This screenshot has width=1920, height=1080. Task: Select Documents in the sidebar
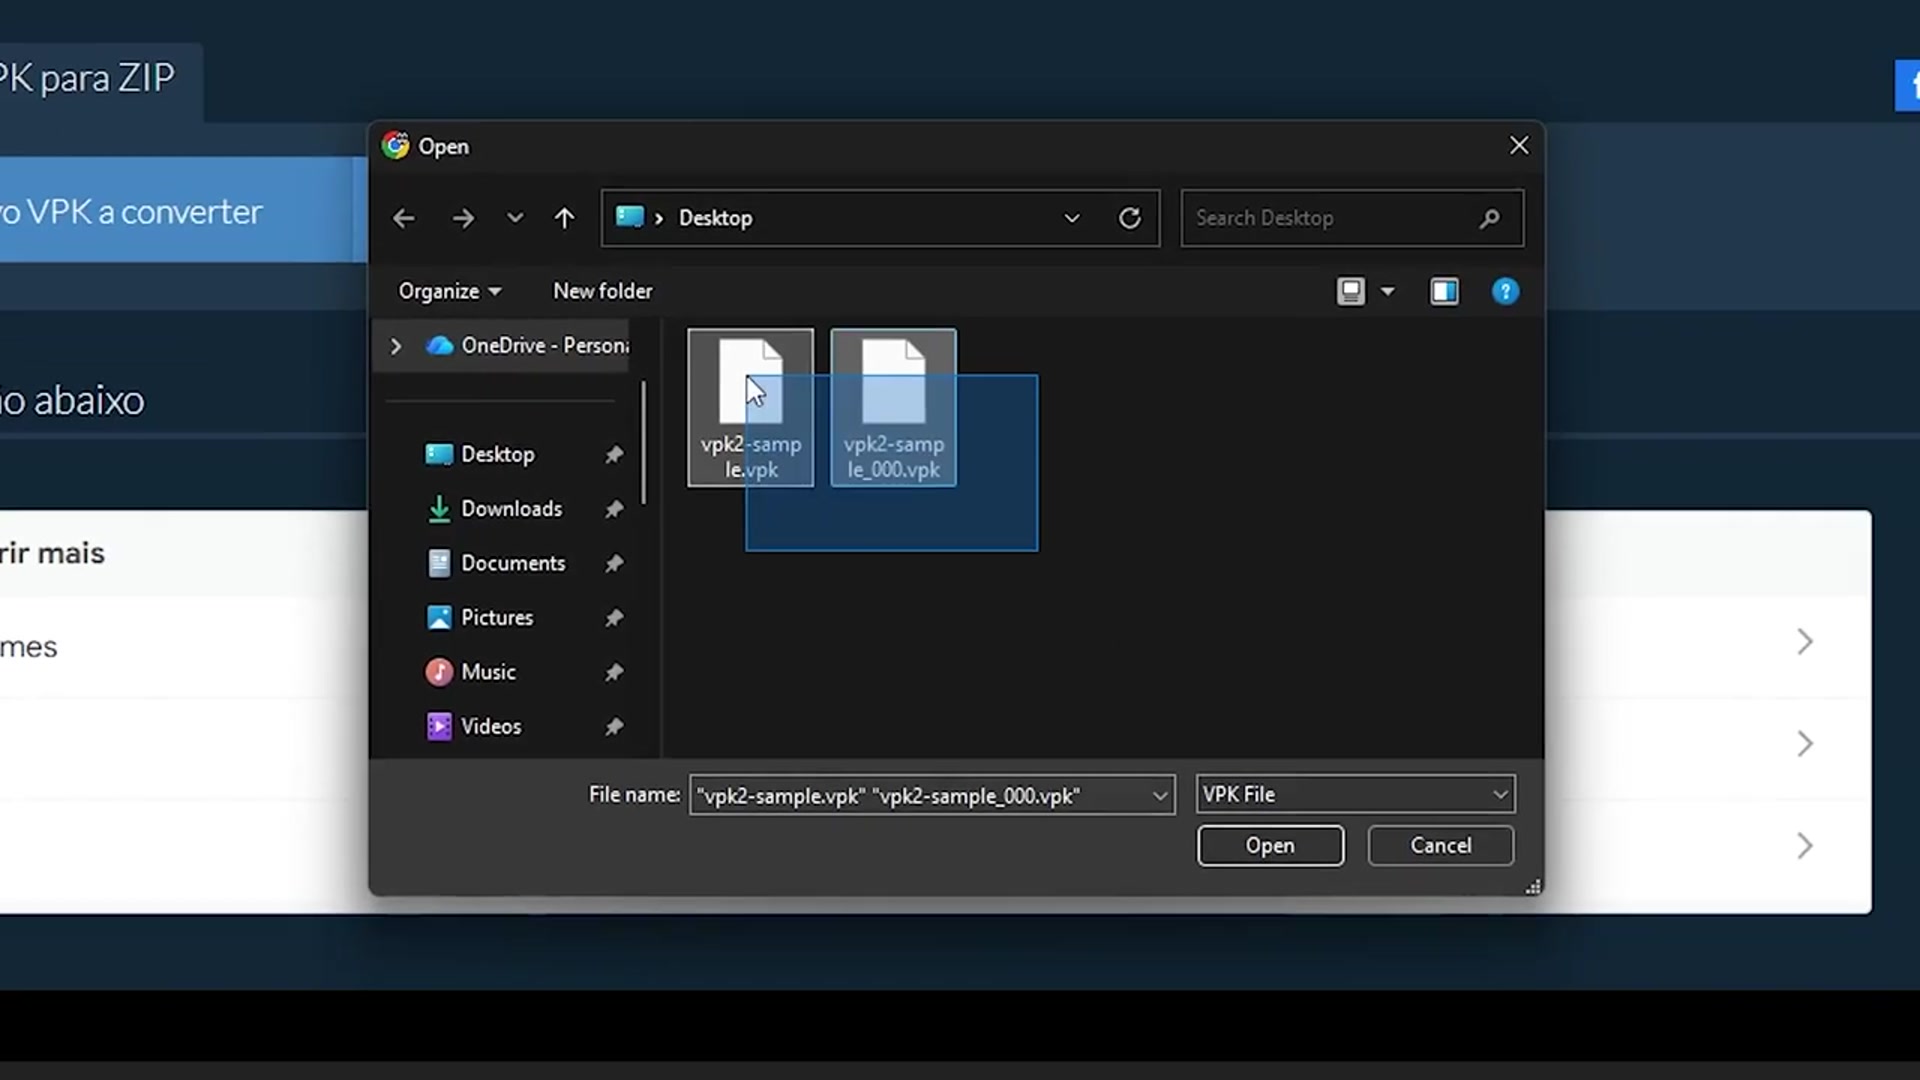tap(513, 563)
